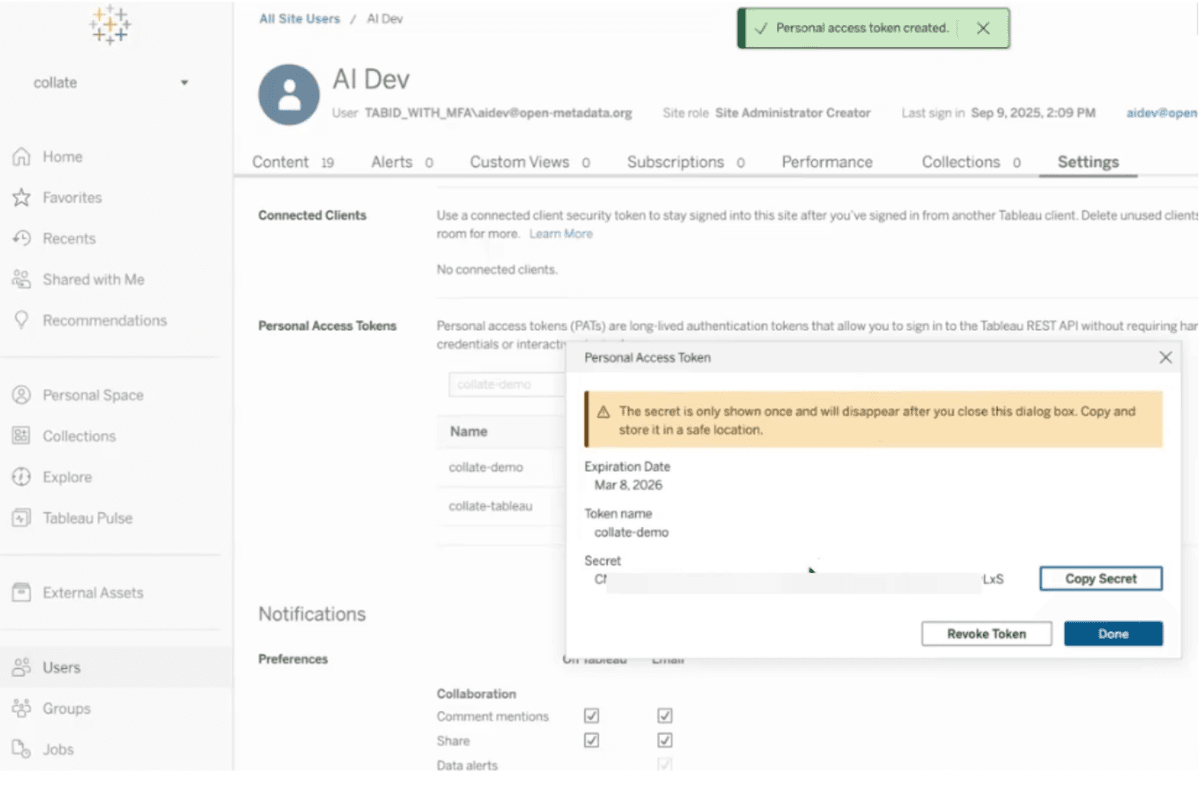Toggle Share On Tableau checkbox
Viewport: 1200px width, 787px height.
(591, 741)
